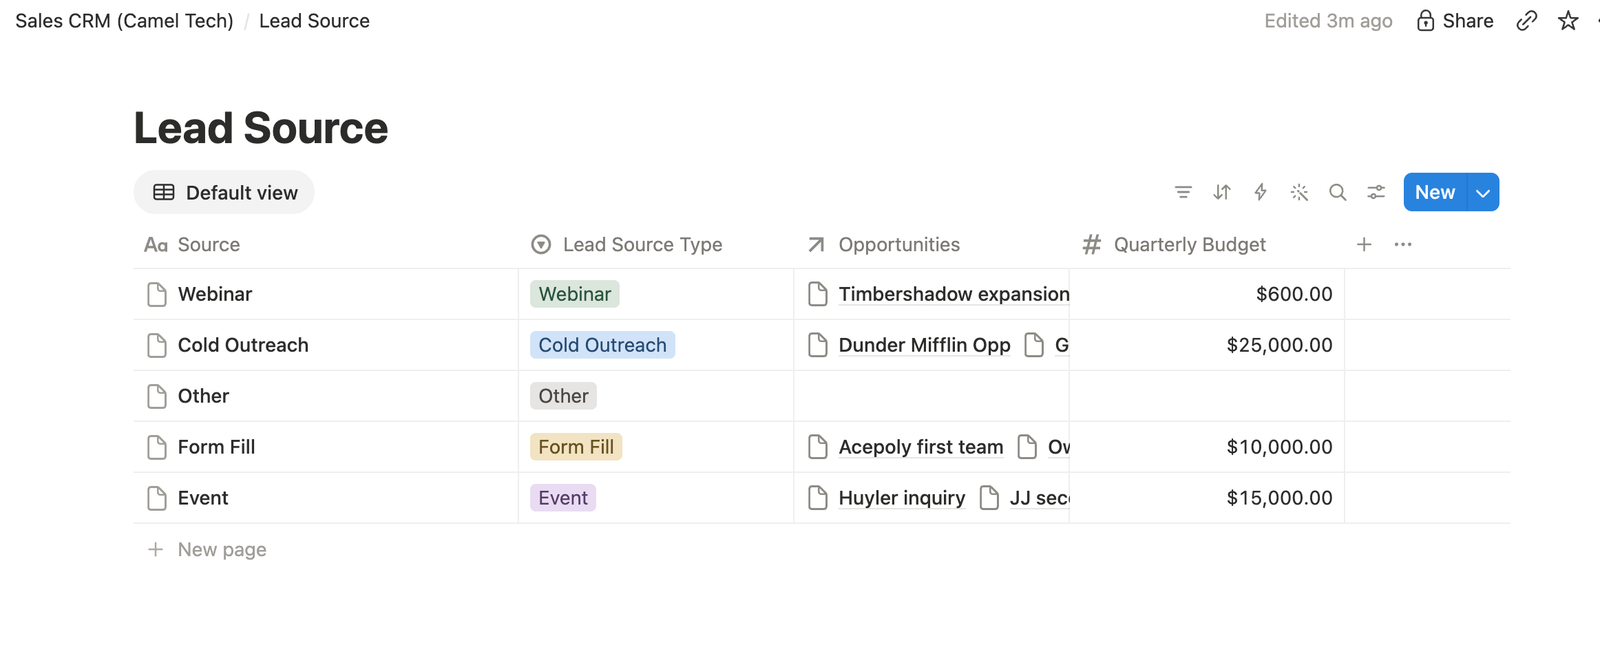1600x647 pixels.
Task: Click the AI sparkle icon in toolbar
Action: 1299,192
